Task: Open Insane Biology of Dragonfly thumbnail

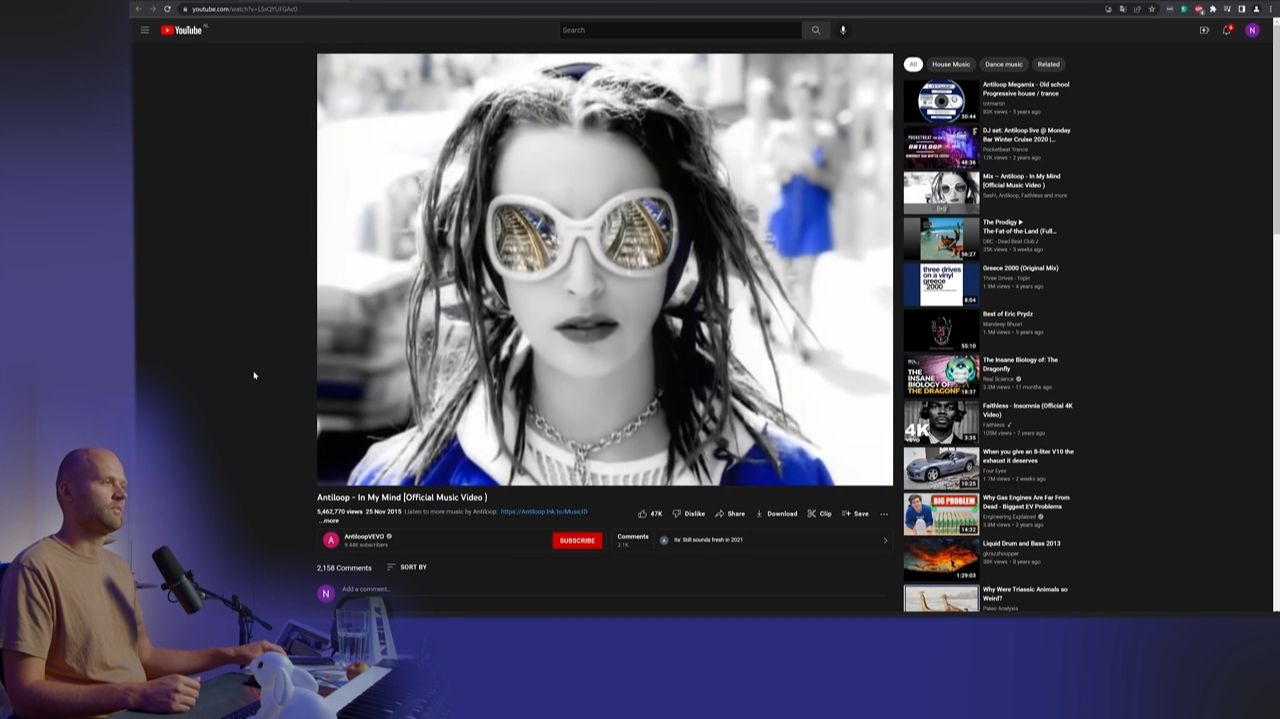Action: [941, 376]
